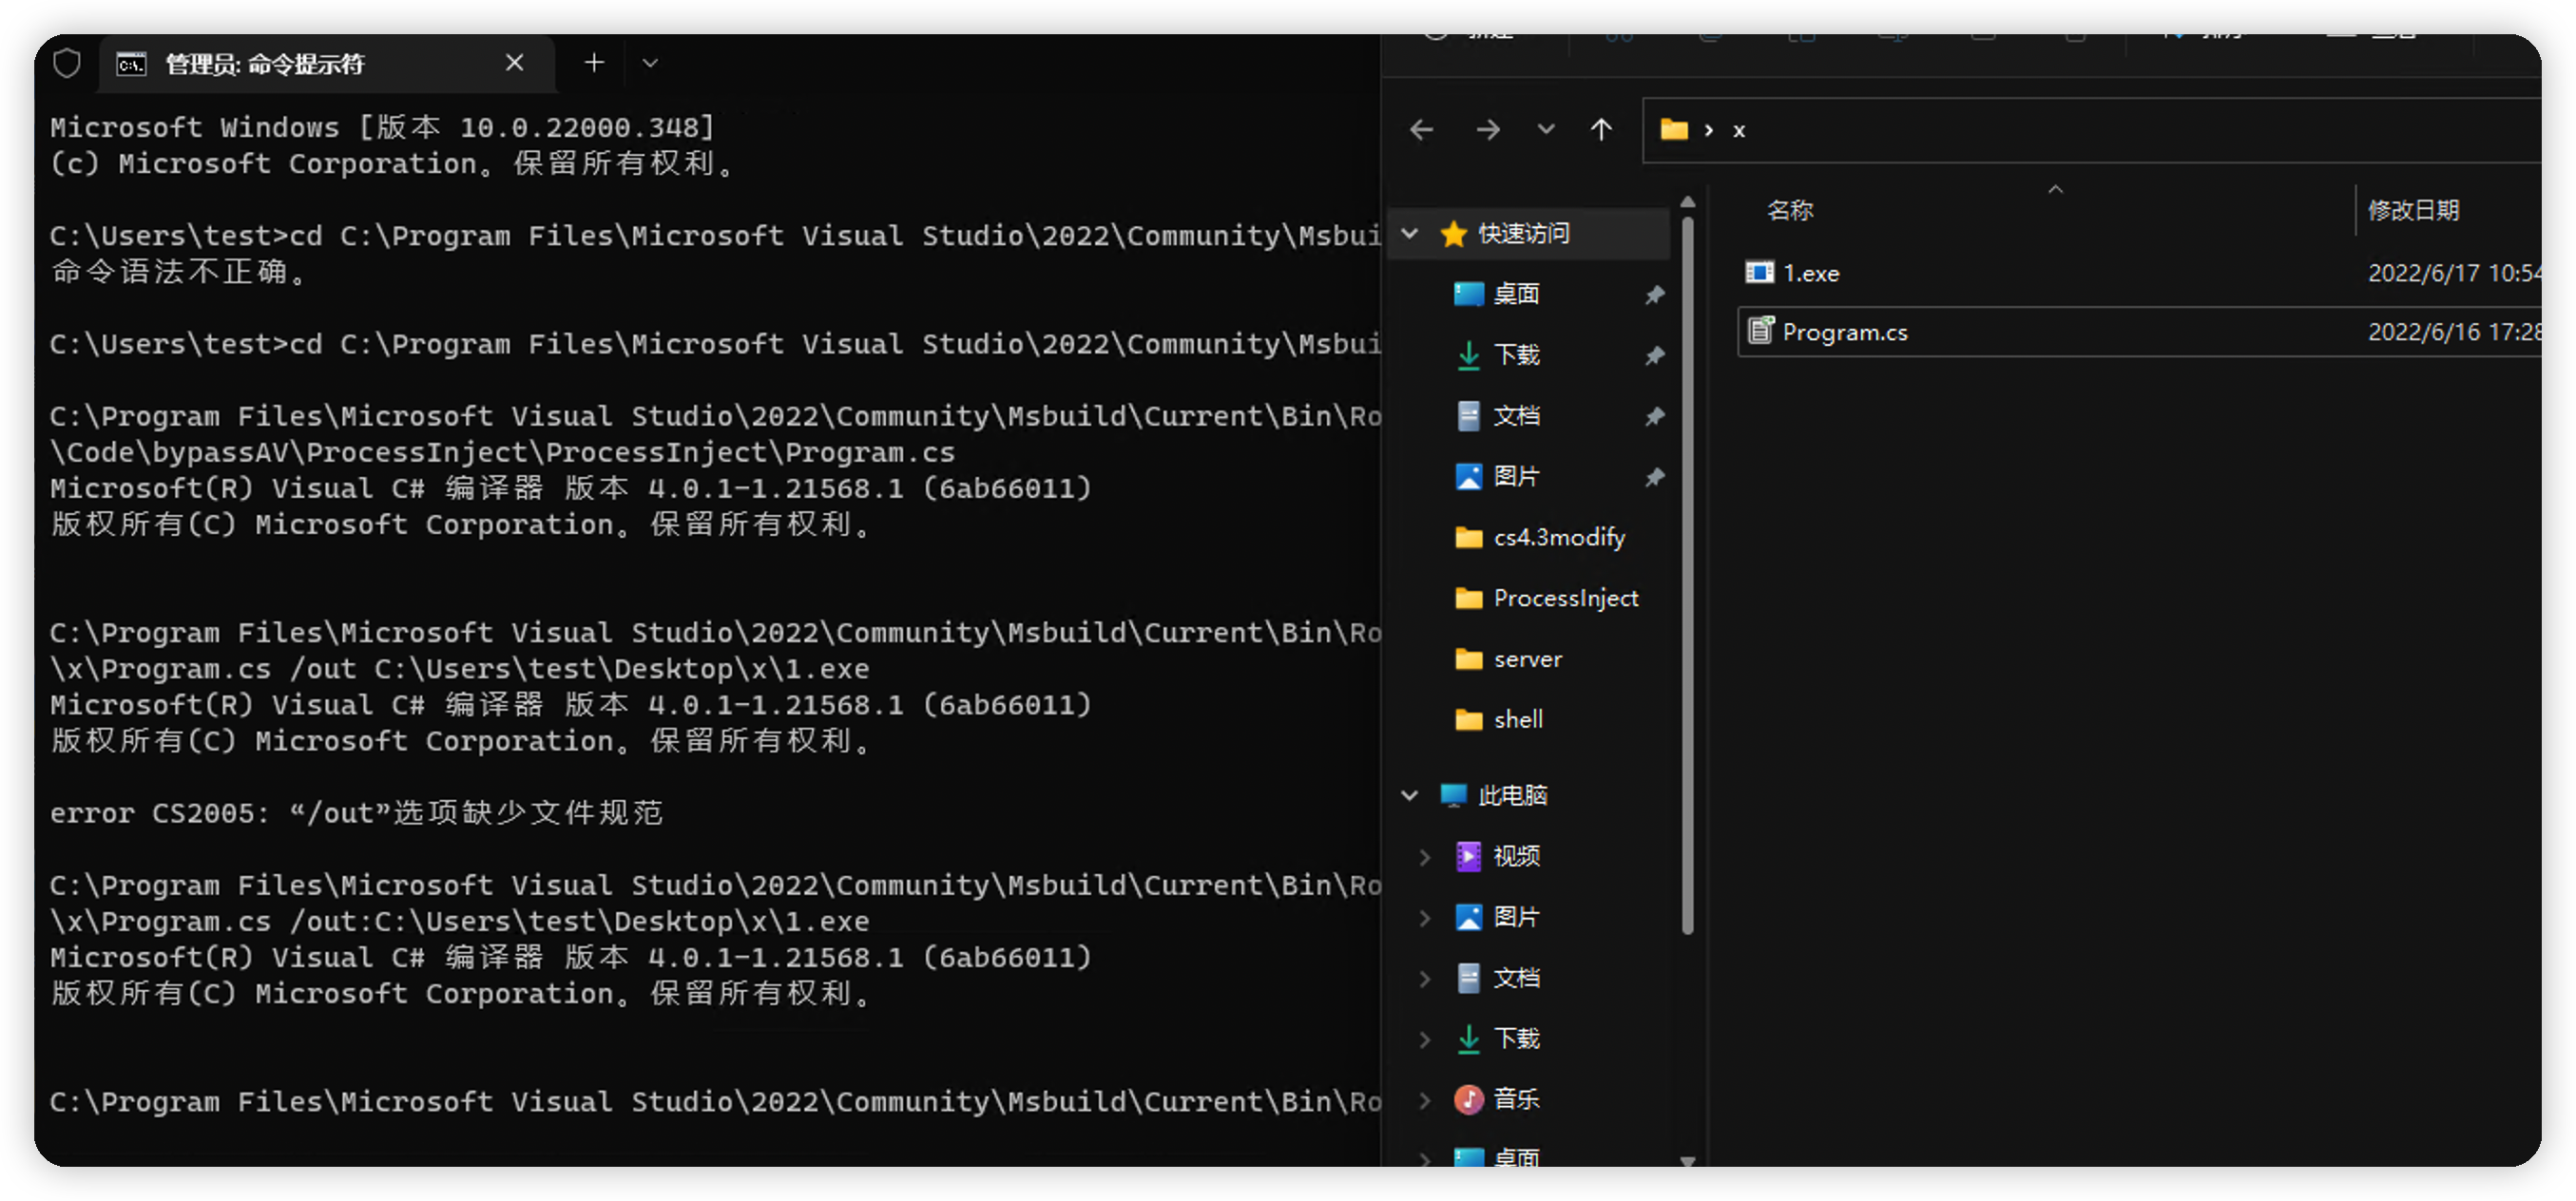Open new terminal tab with plus

coord(594,64)
